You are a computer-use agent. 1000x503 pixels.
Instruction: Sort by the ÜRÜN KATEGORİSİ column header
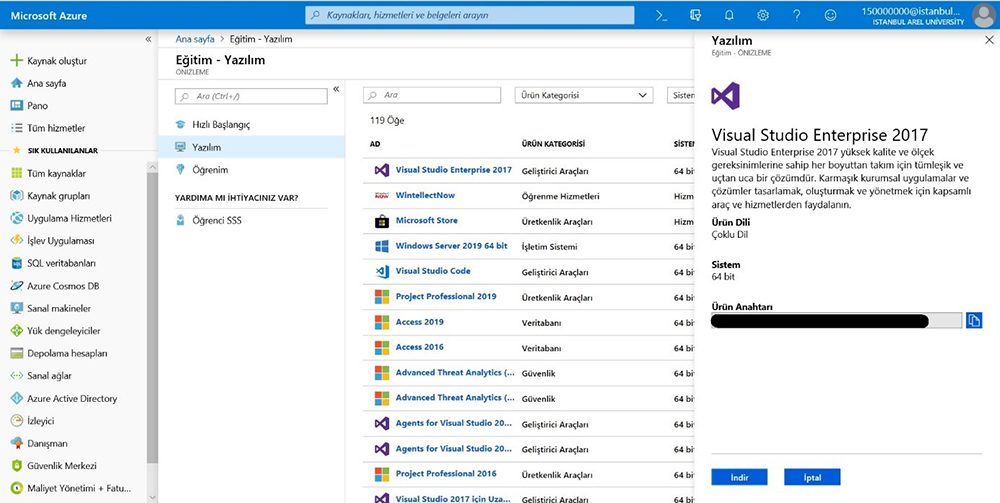pyautogui.click(x=553, y=144)
